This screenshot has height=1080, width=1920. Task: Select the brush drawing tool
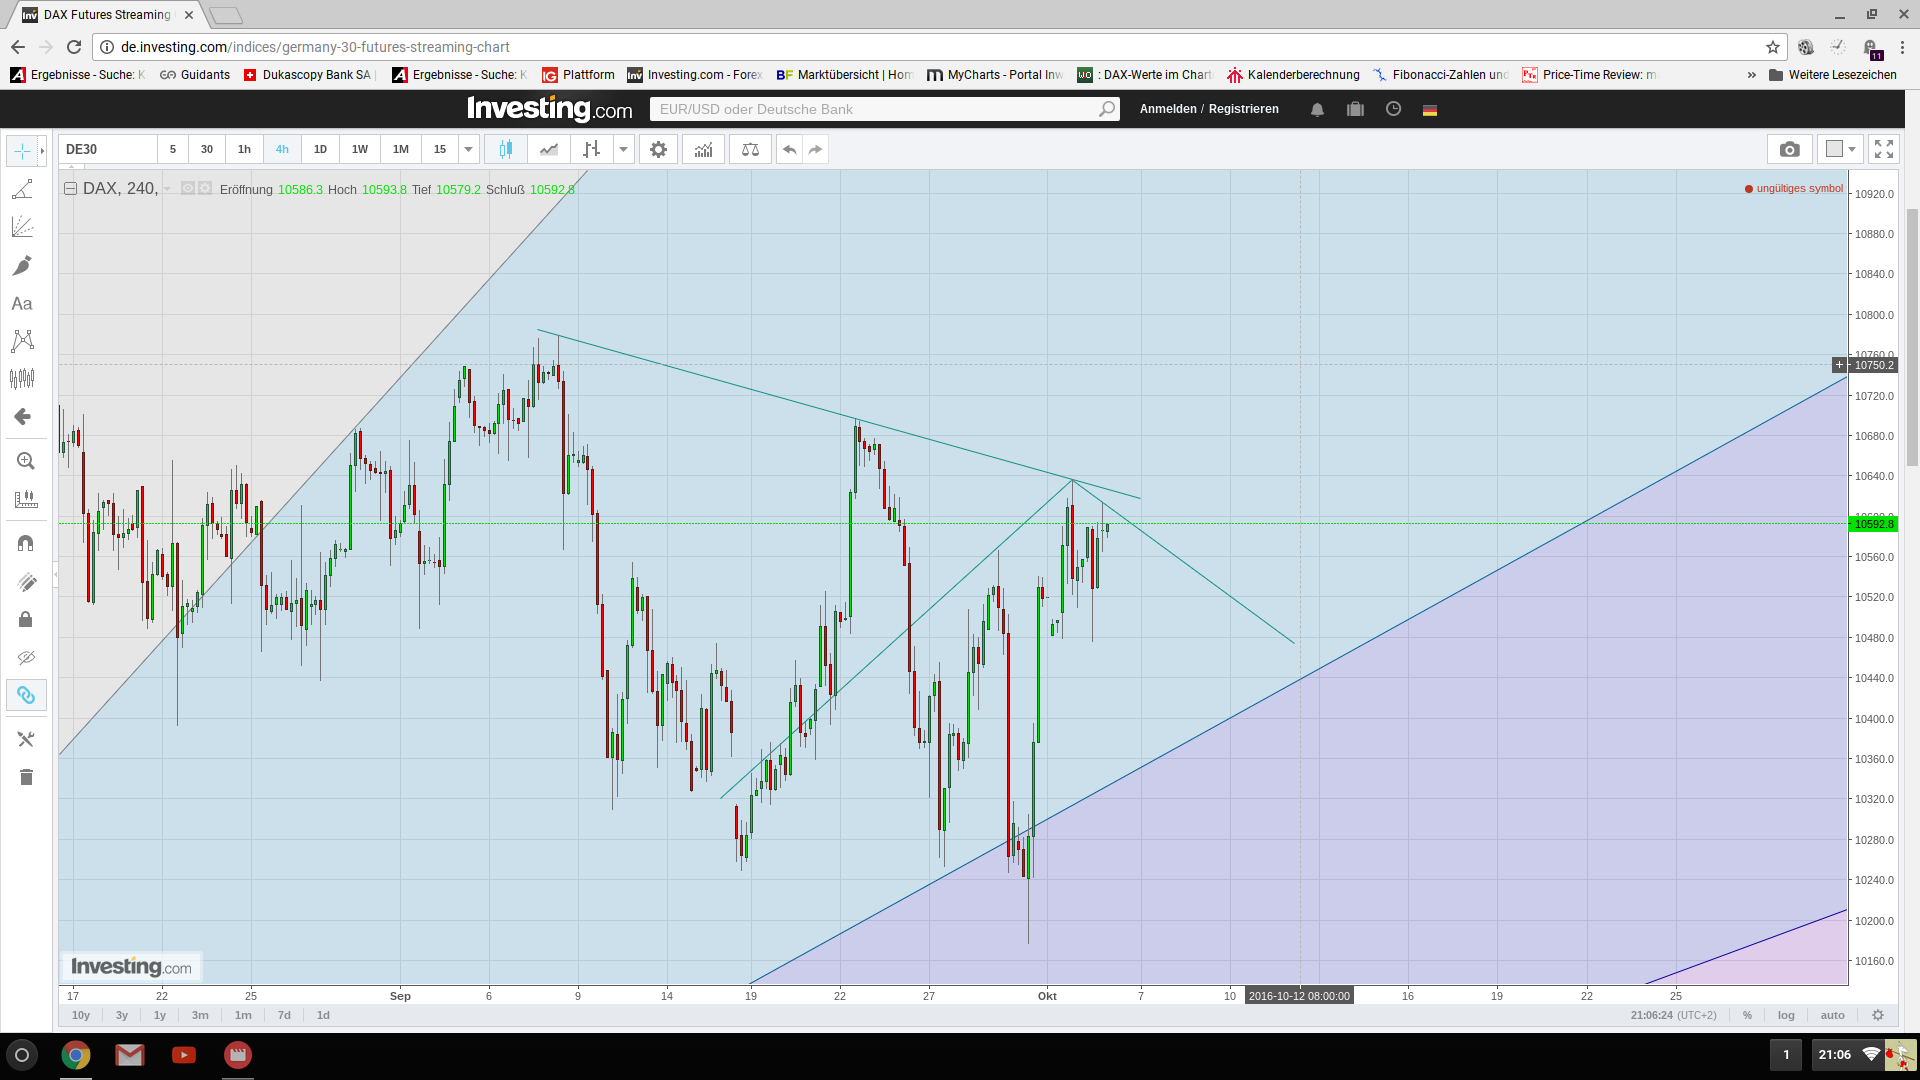tap(22, 265)
